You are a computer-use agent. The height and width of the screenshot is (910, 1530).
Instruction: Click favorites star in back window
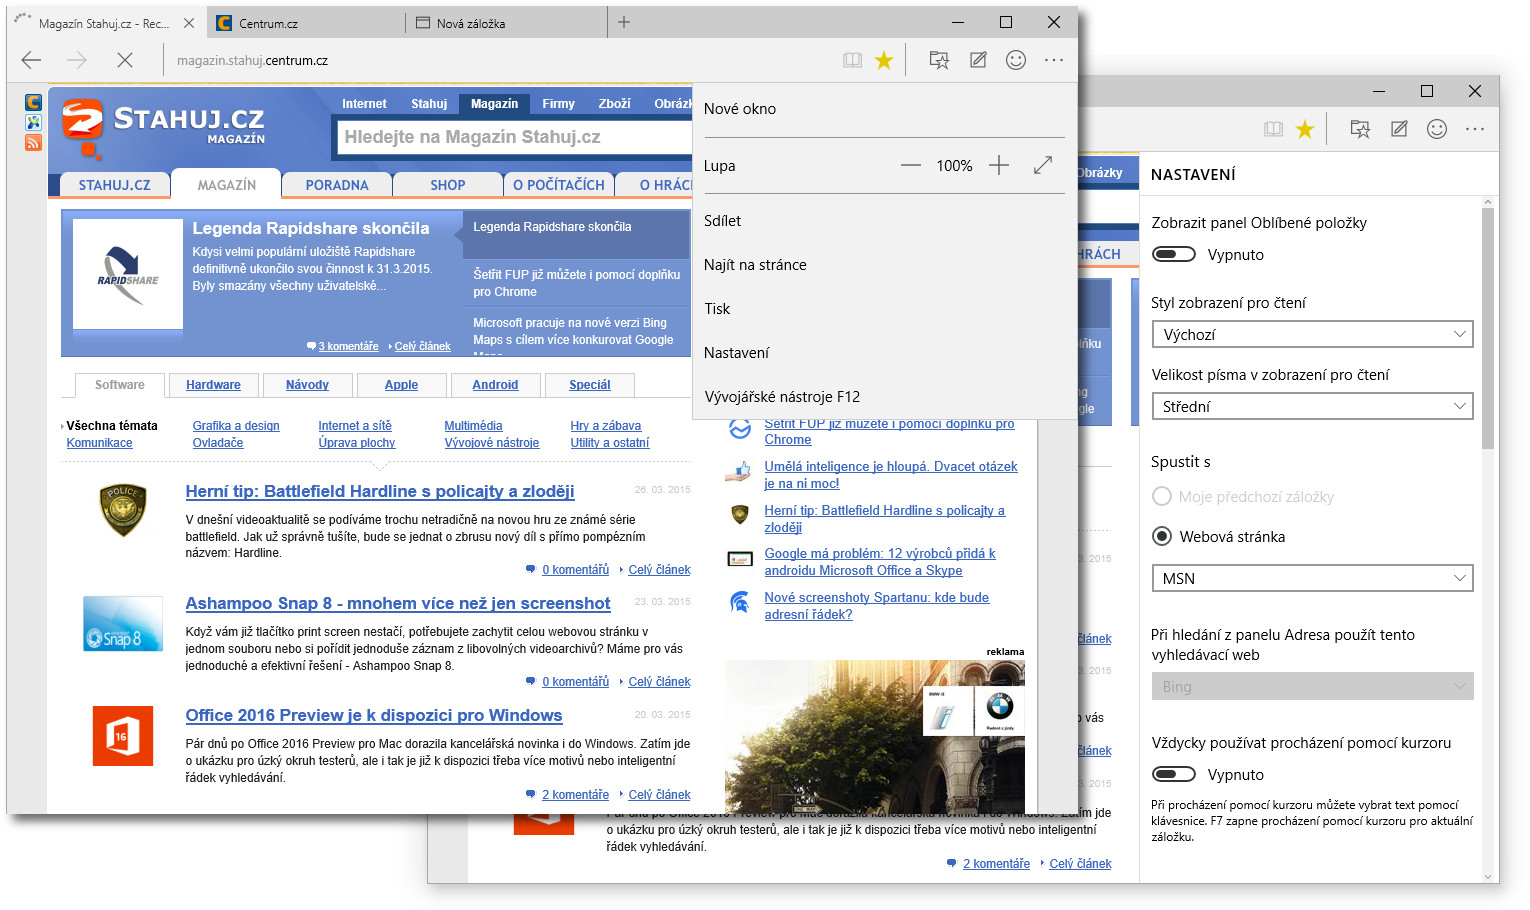pyautogui.click(x=1305, y=129)
